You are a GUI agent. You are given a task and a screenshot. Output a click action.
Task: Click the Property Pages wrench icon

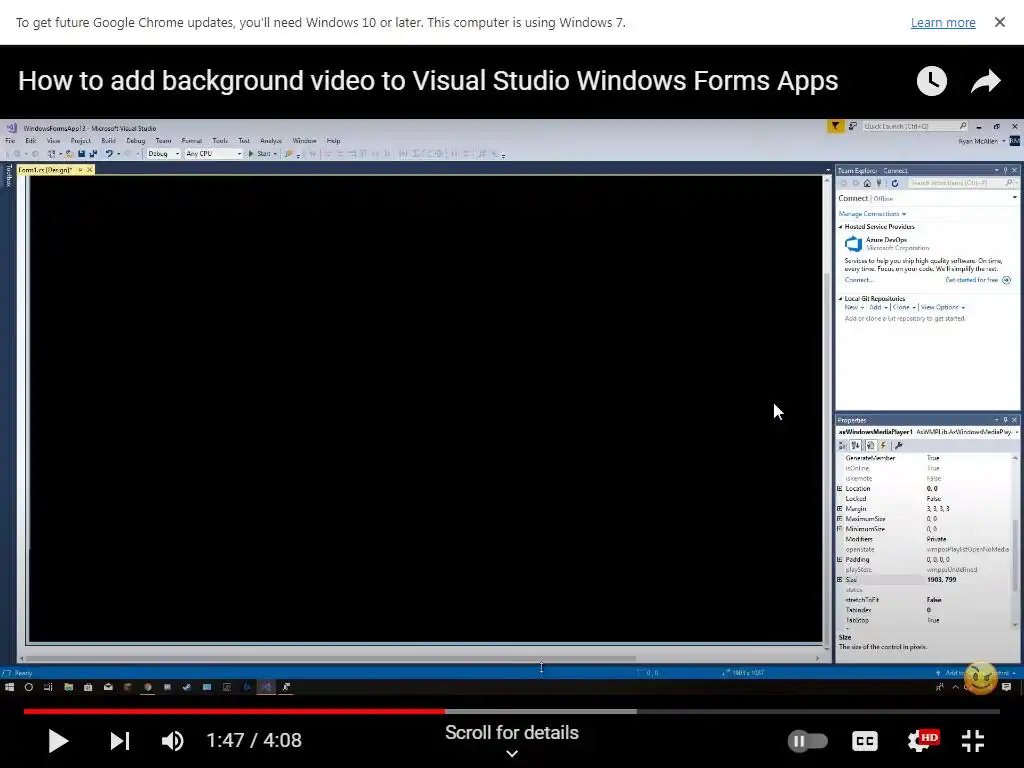899,445
